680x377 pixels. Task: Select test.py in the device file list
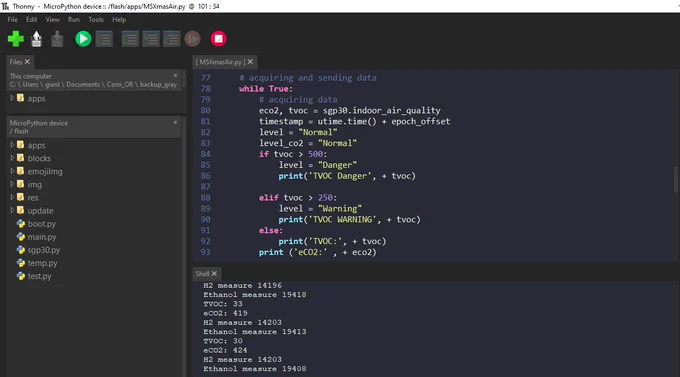[39, 276]
